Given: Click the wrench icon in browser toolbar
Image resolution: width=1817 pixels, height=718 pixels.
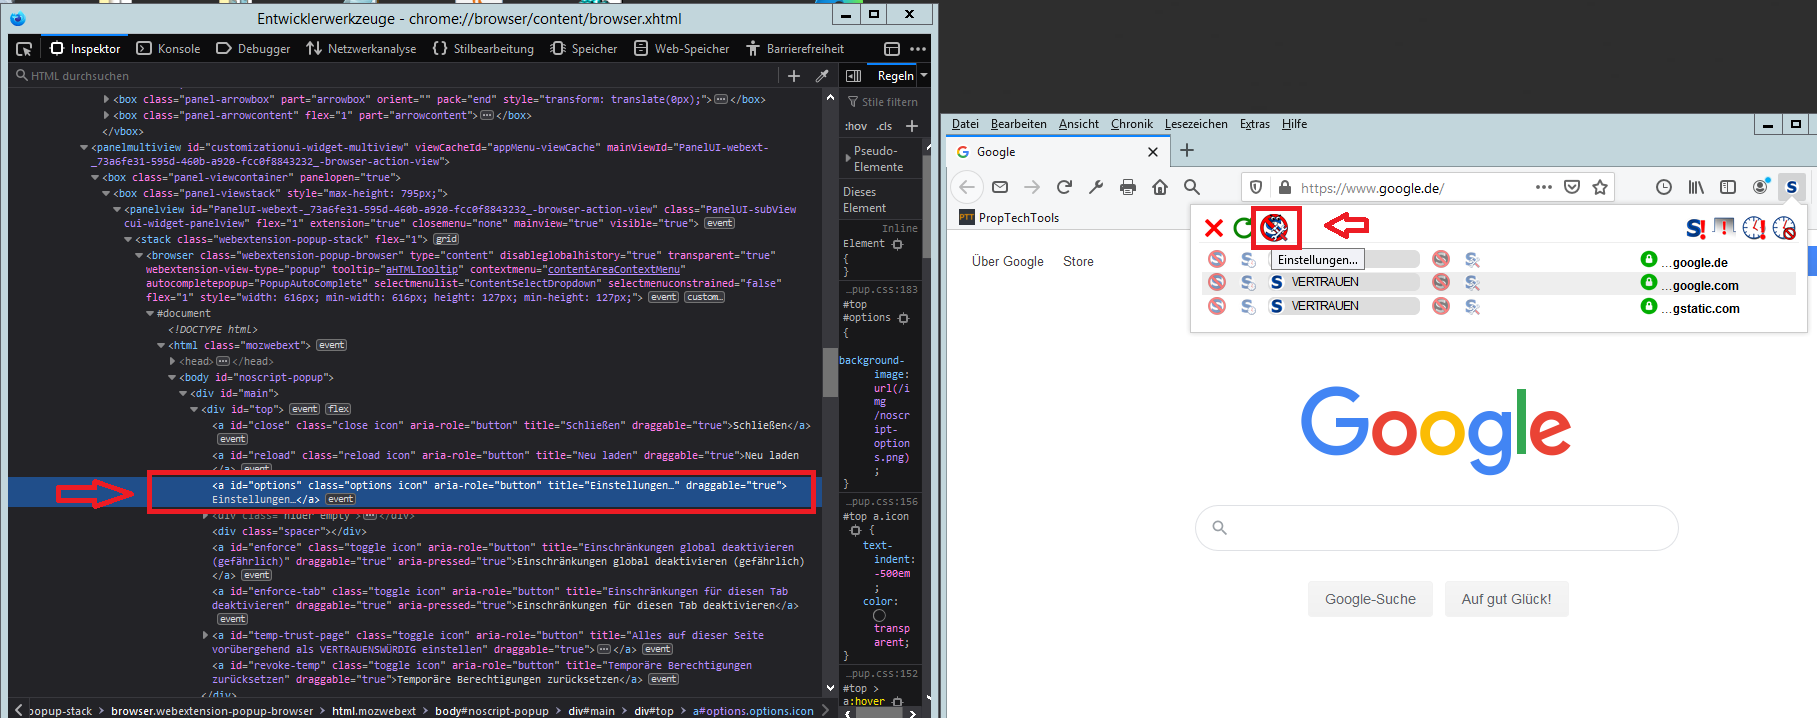Looking at the screenshot, I should pos(1096,187).
